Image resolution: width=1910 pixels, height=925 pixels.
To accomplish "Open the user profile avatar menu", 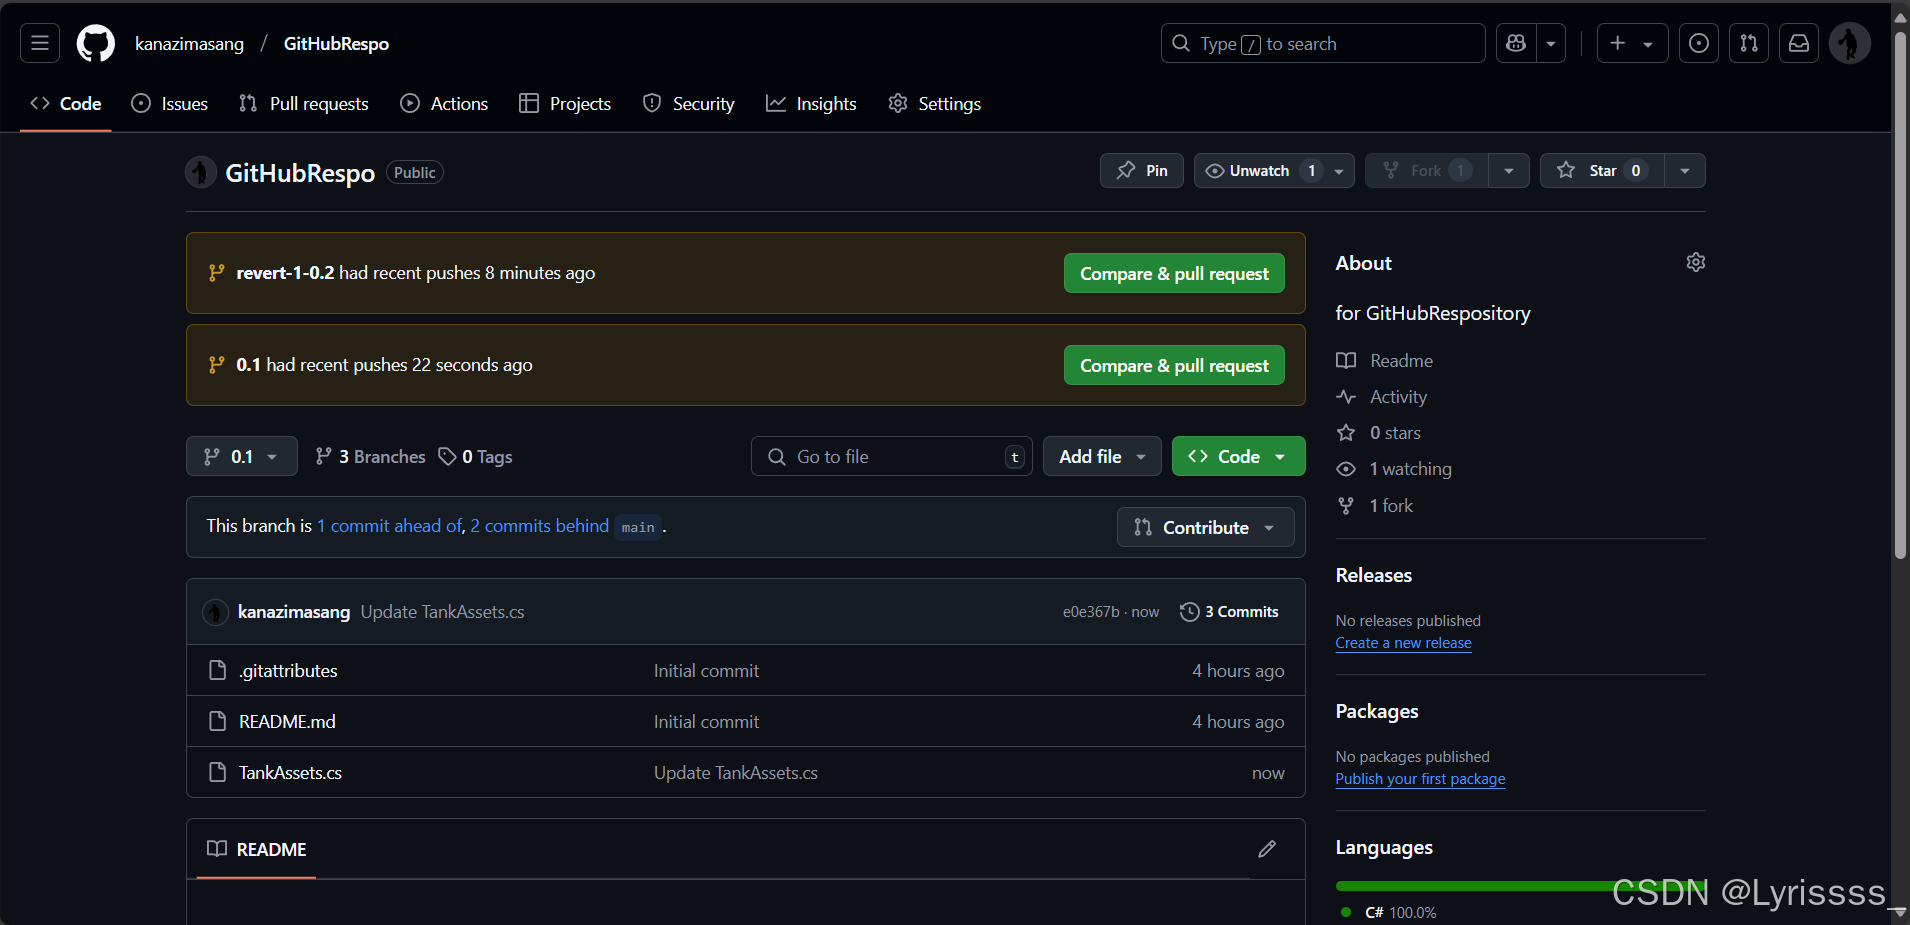I will pyautogui.click(x=1850, y=43).
